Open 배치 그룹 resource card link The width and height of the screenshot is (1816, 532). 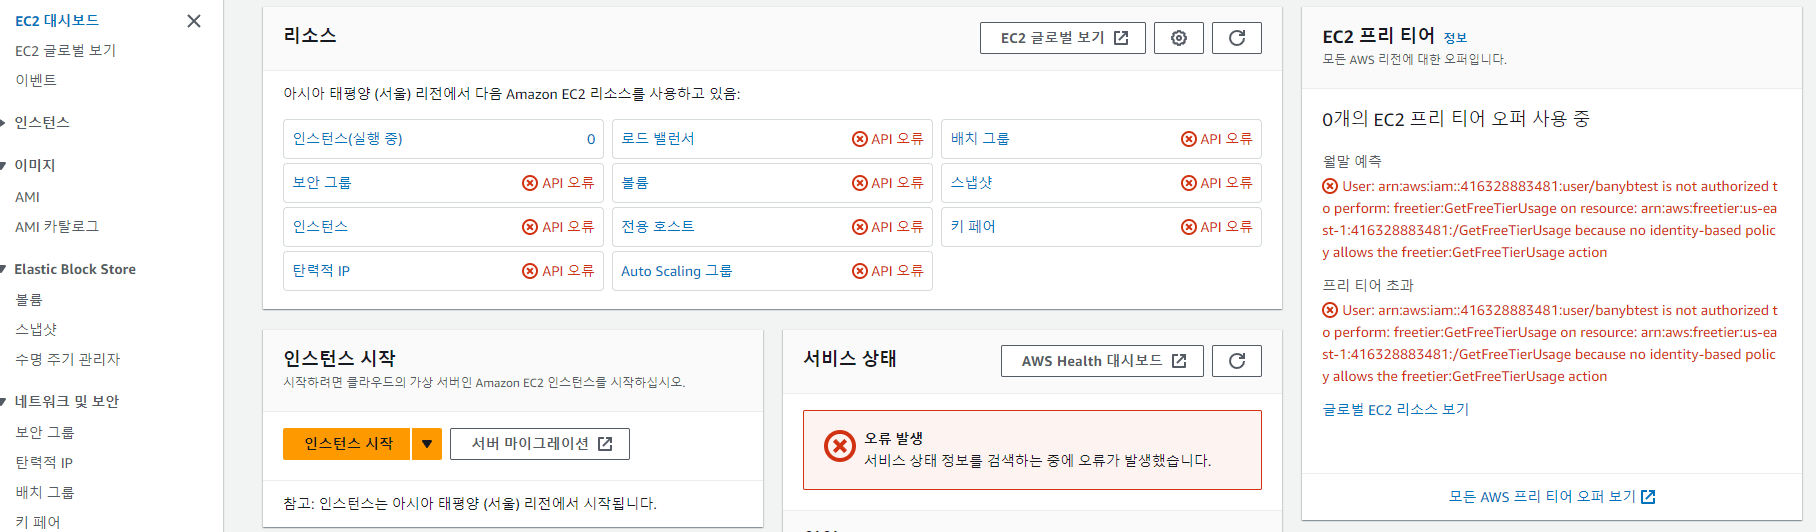pos(980,139)
